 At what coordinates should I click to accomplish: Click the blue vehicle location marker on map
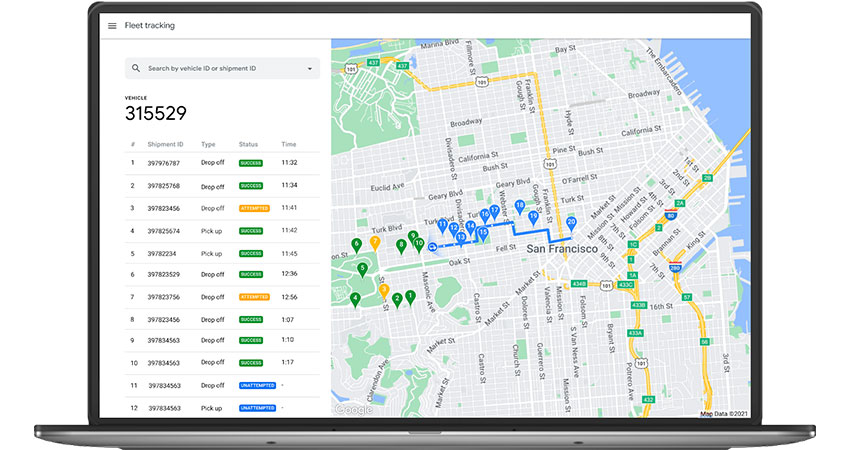pyautogui.click(x=433, y=247)
